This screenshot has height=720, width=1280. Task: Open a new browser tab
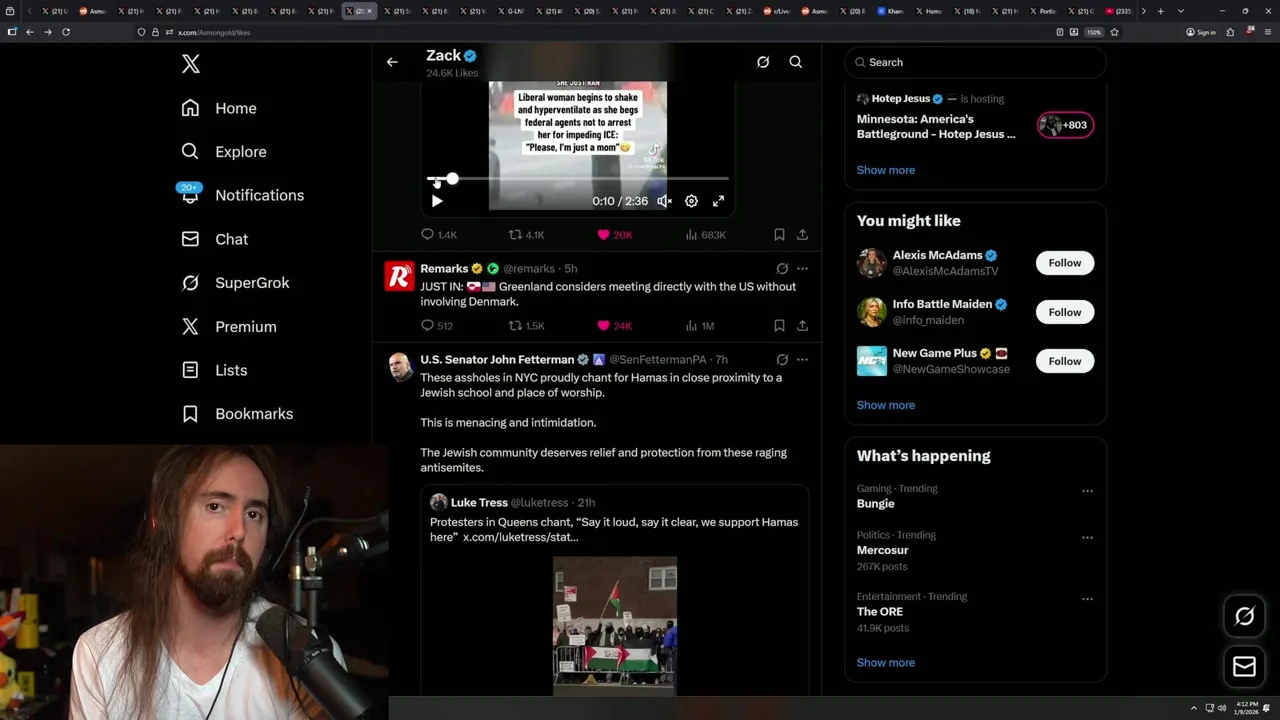click(x=1160, y=11)
